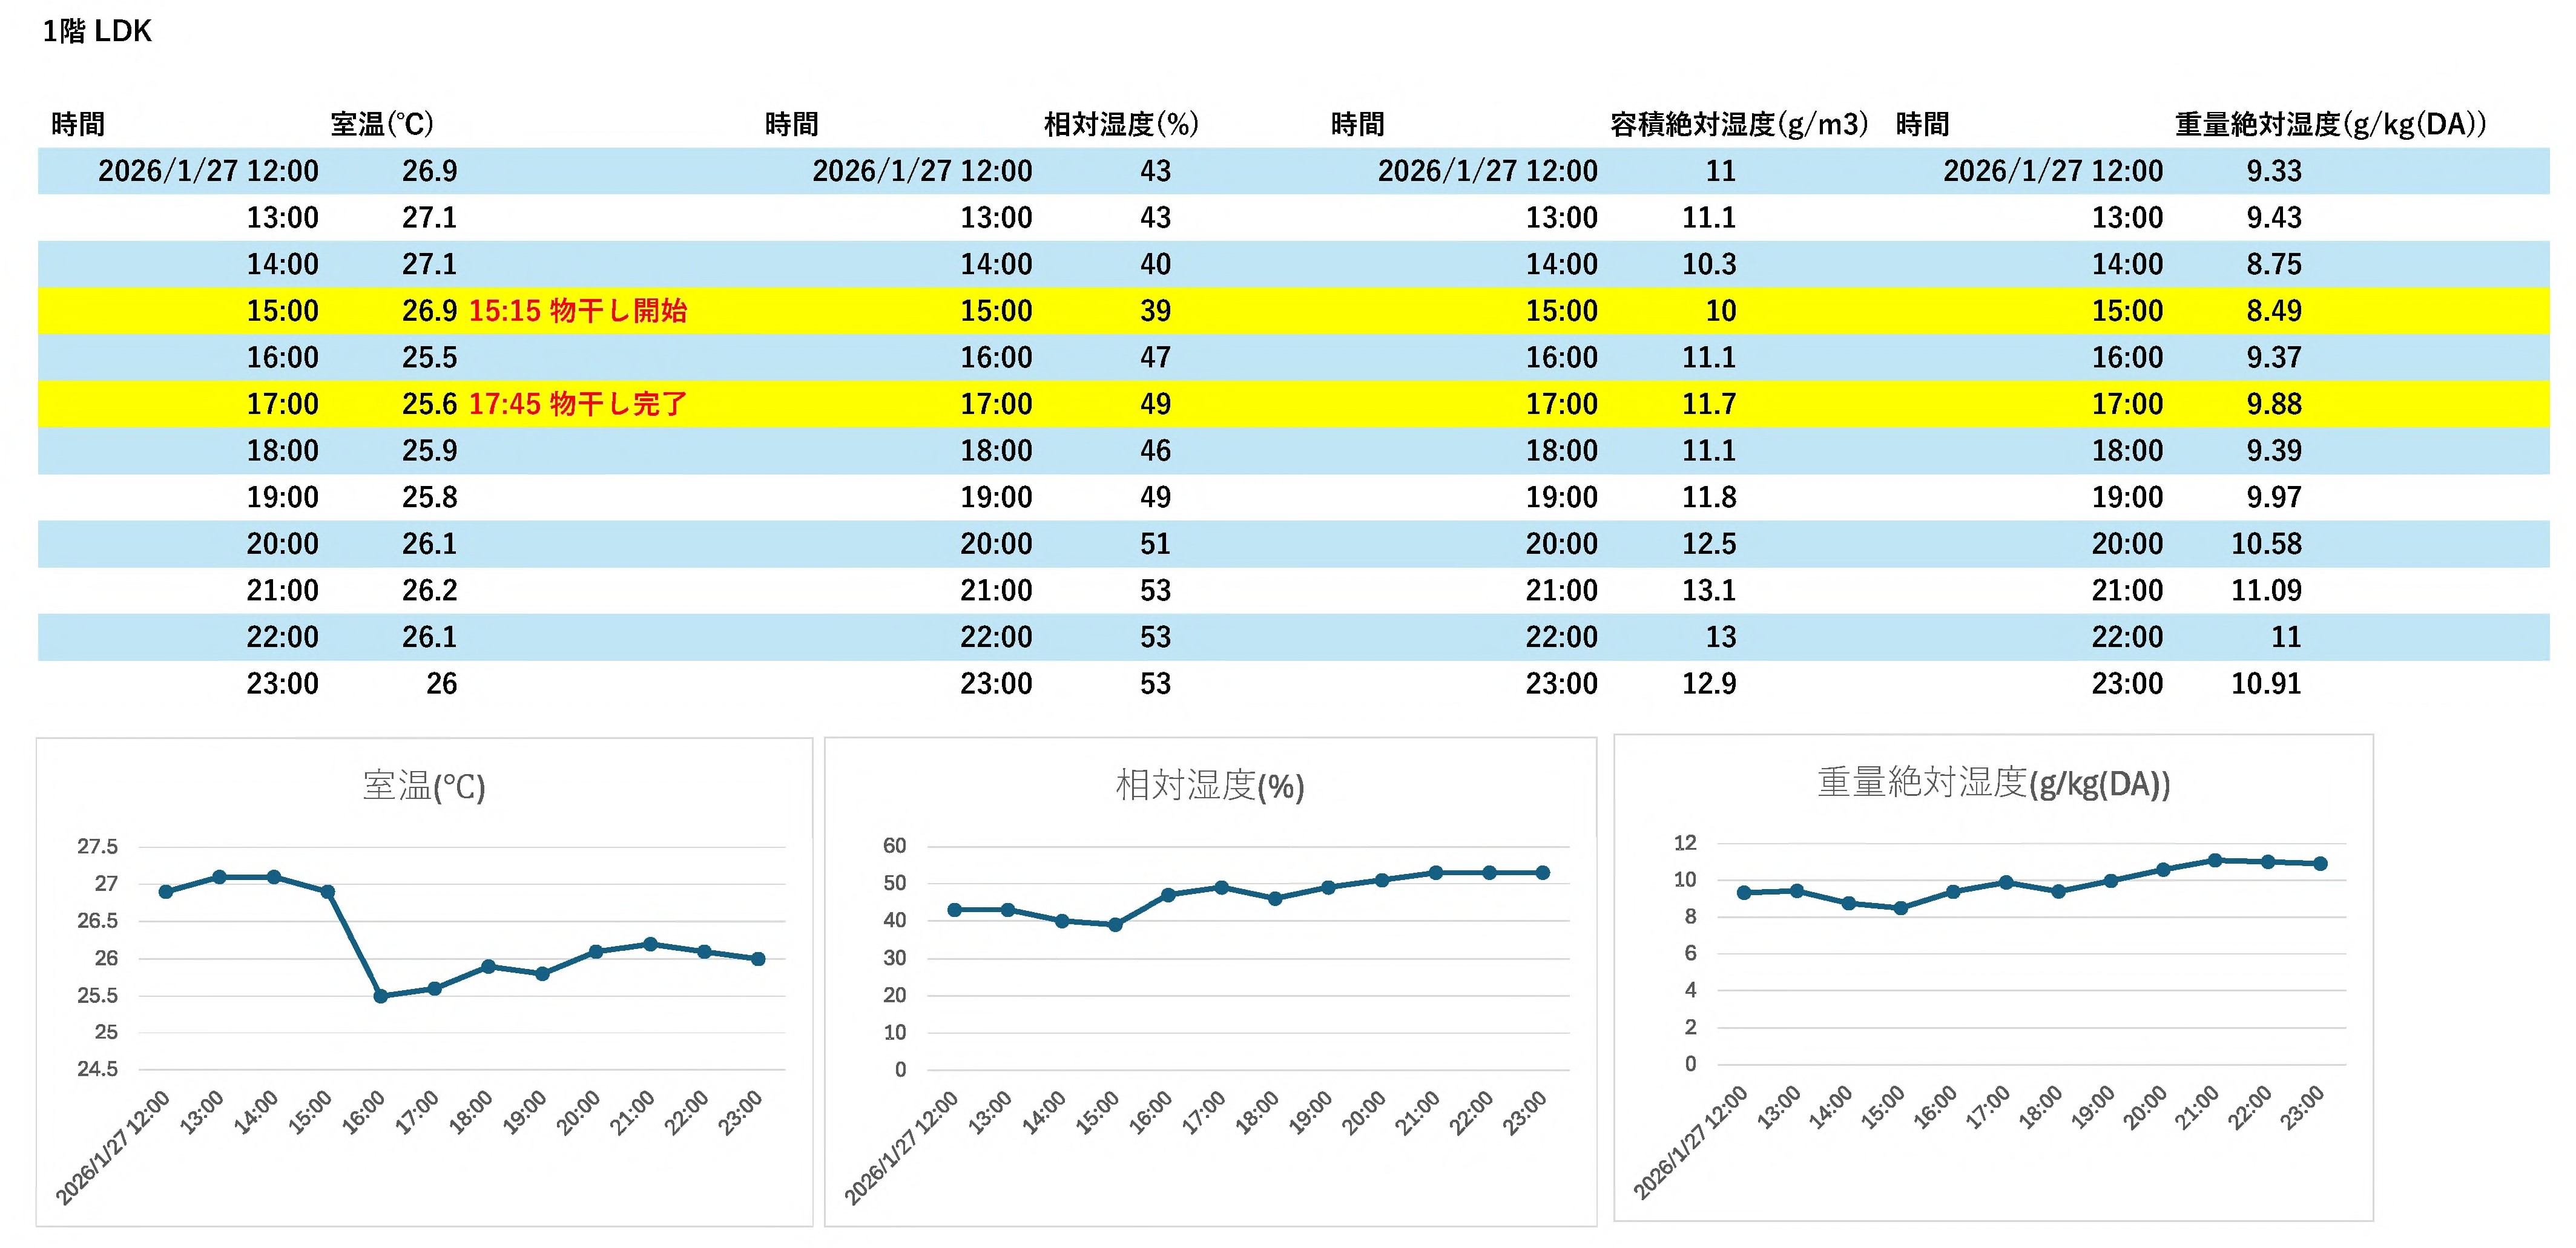Click the 相対湿度(%) column header
The width and height of the screenshot is (2576, 1248).
pyautogui.click(x=1121, y=124)
